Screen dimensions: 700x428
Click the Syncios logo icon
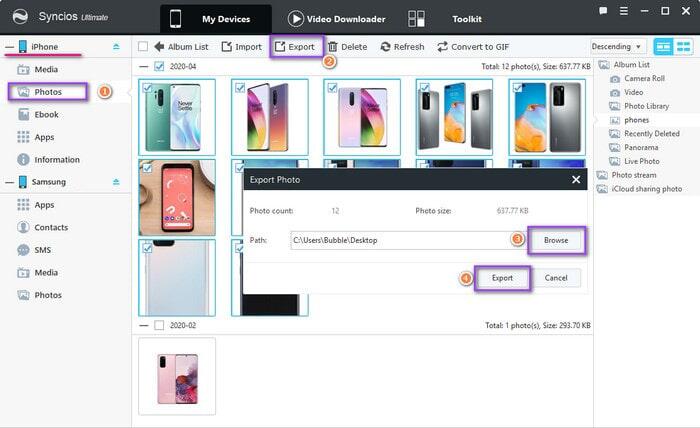(20, 17)
